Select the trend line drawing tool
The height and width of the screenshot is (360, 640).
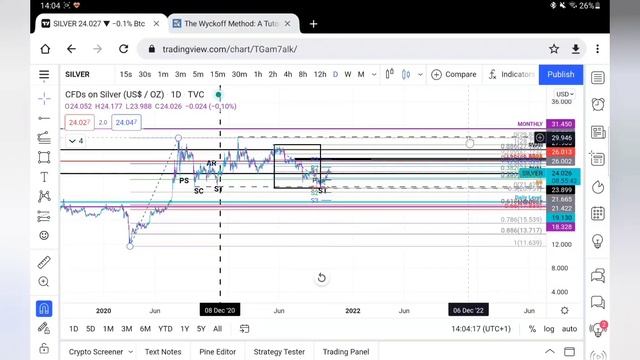[x=44, y=118]
